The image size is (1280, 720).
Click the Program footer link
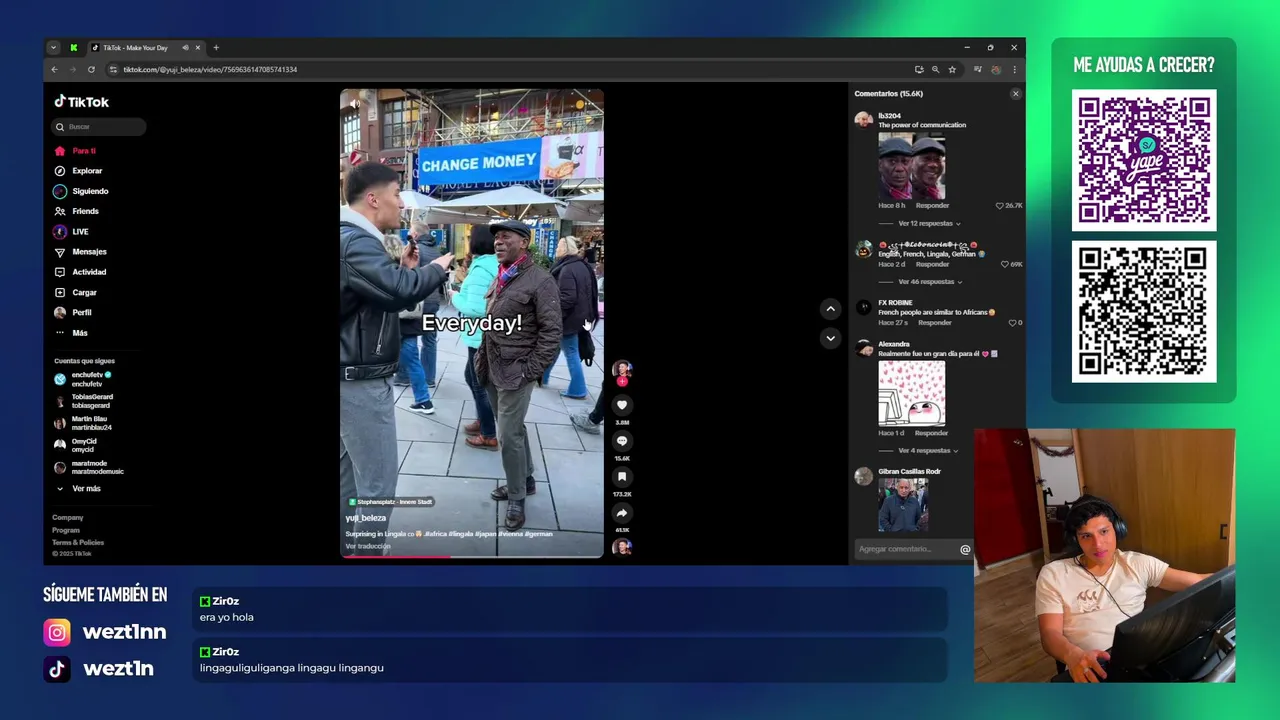pyautogui.click(x=66, y=530)
